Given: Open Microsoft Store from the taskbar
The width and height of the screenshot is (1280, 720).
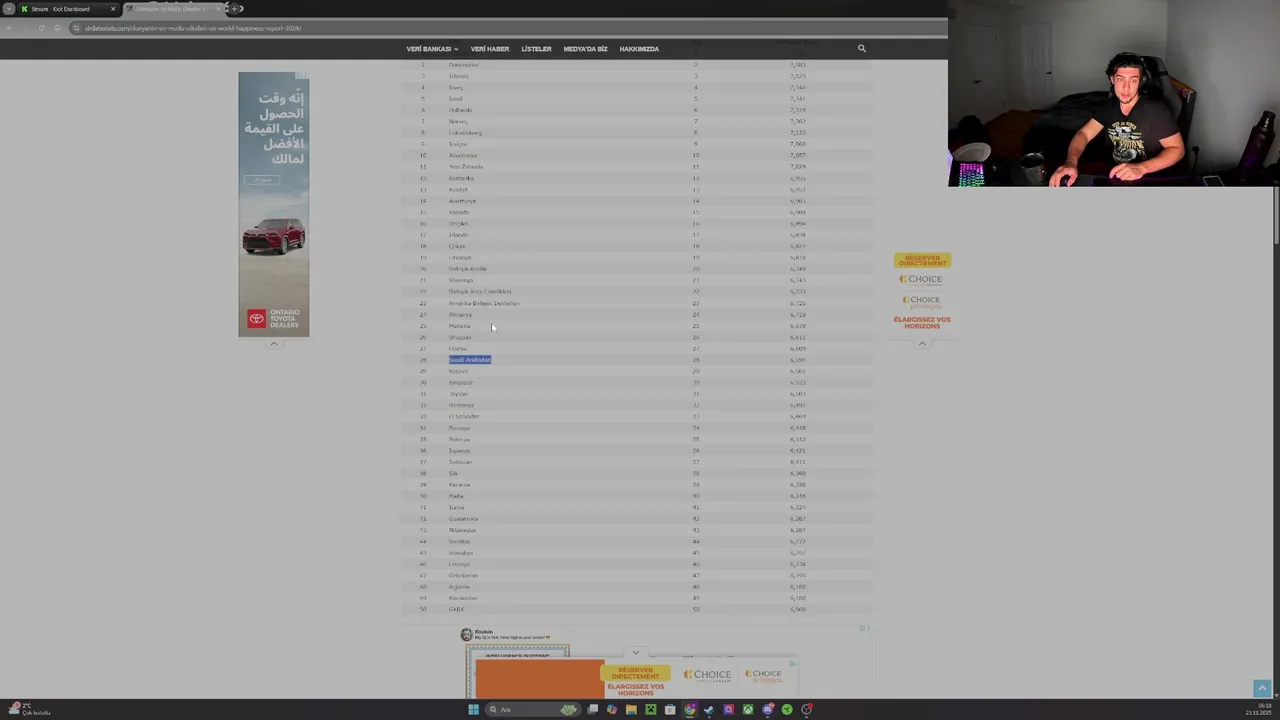Looking at the screenshot, I should click(670, 709).
